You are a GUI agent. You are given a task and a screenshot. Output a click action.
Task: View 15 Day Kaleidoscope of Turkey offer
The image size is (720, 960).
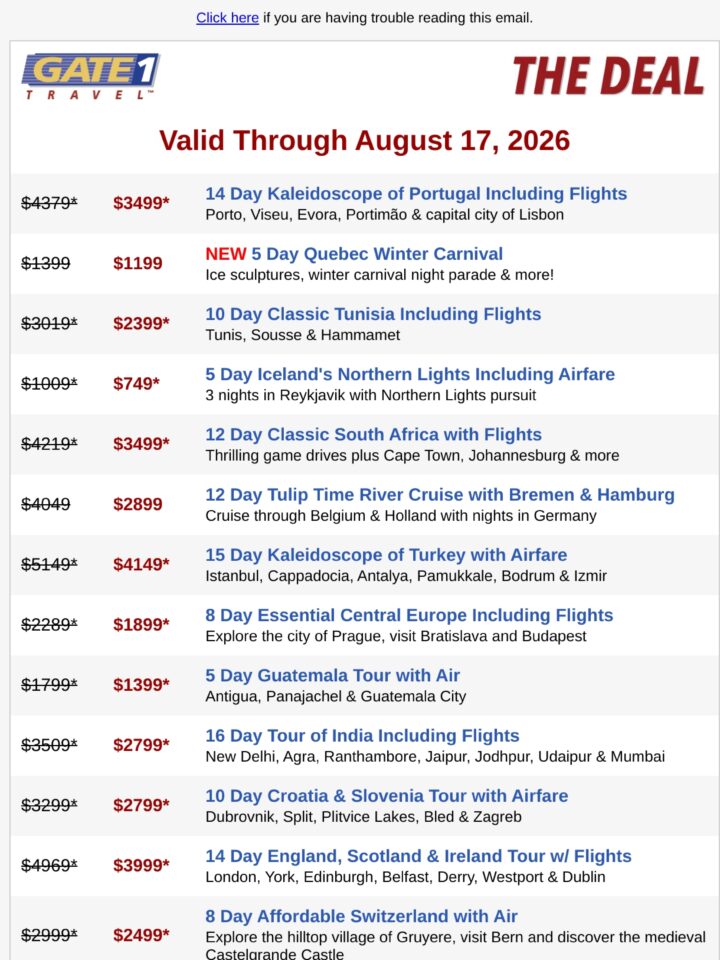click(386, 555)
